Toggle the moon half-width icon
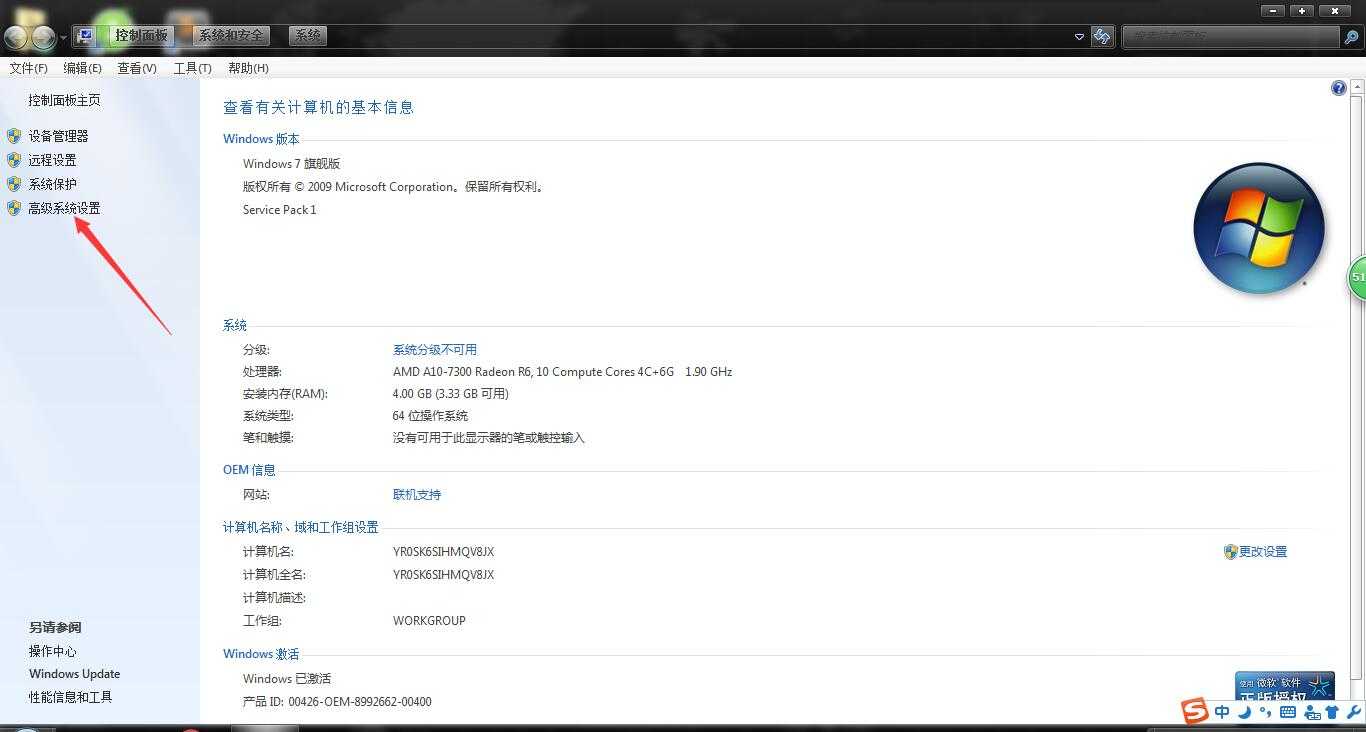This screenshot has width=1366, height=732. [1245, 712]
